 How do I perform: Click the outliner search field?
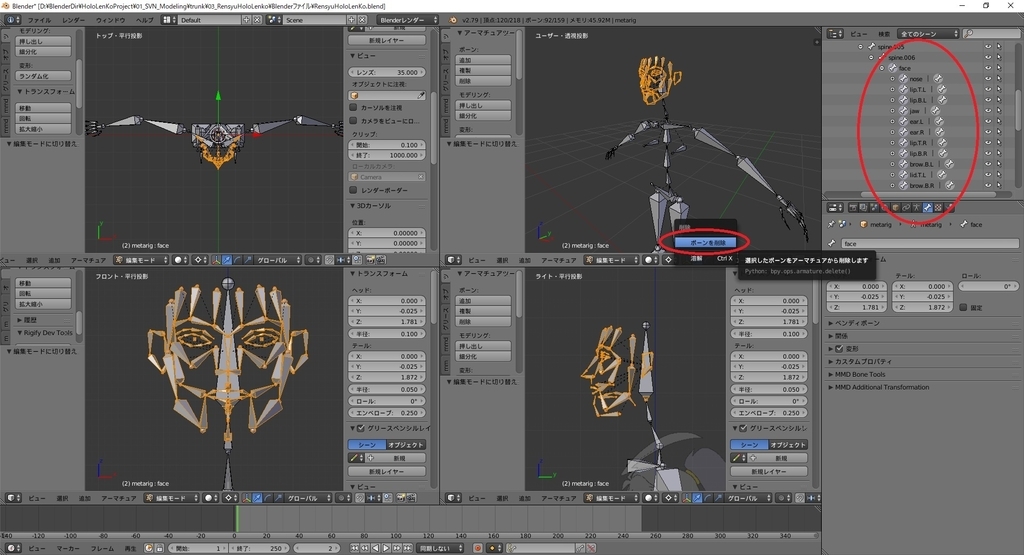990,34
